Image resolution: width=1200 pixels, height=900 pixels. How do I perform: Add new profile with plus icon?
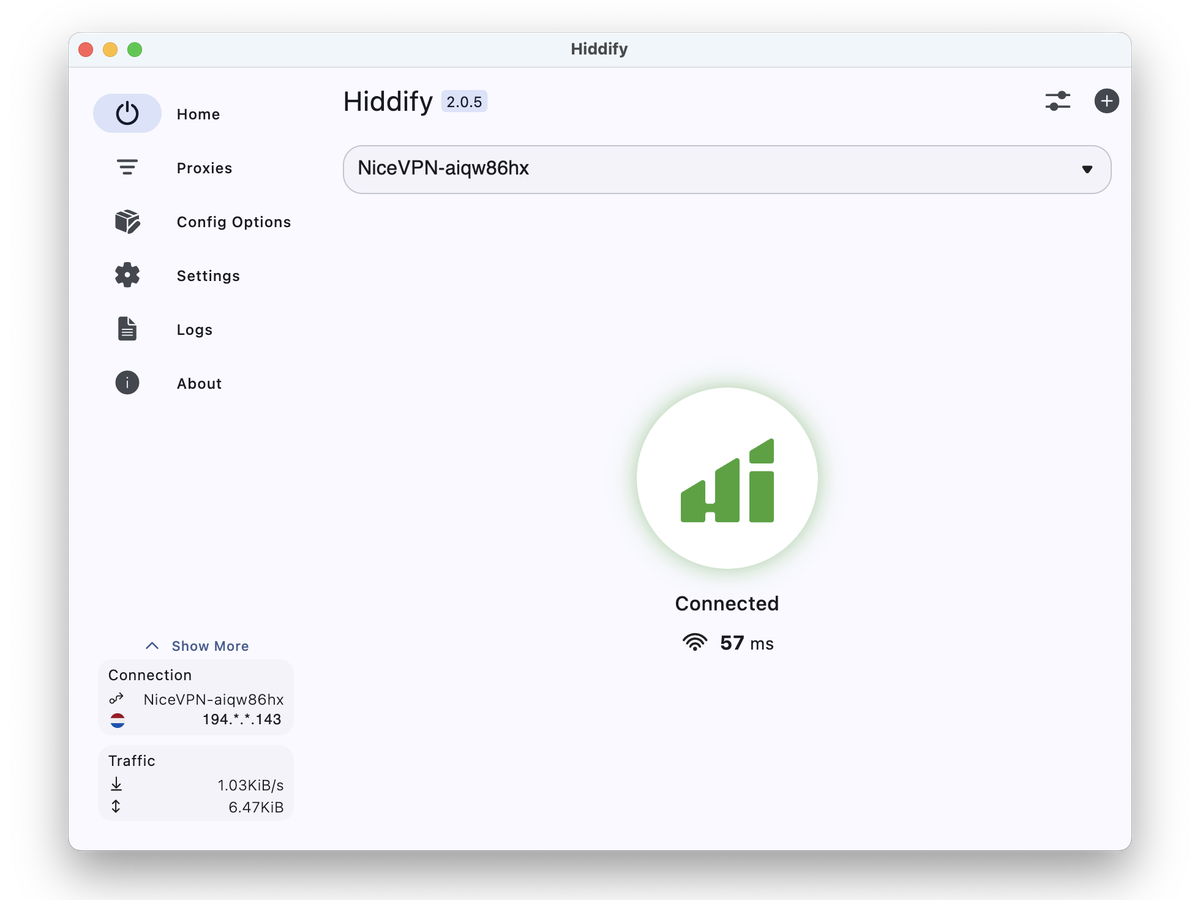(1106, 101)
